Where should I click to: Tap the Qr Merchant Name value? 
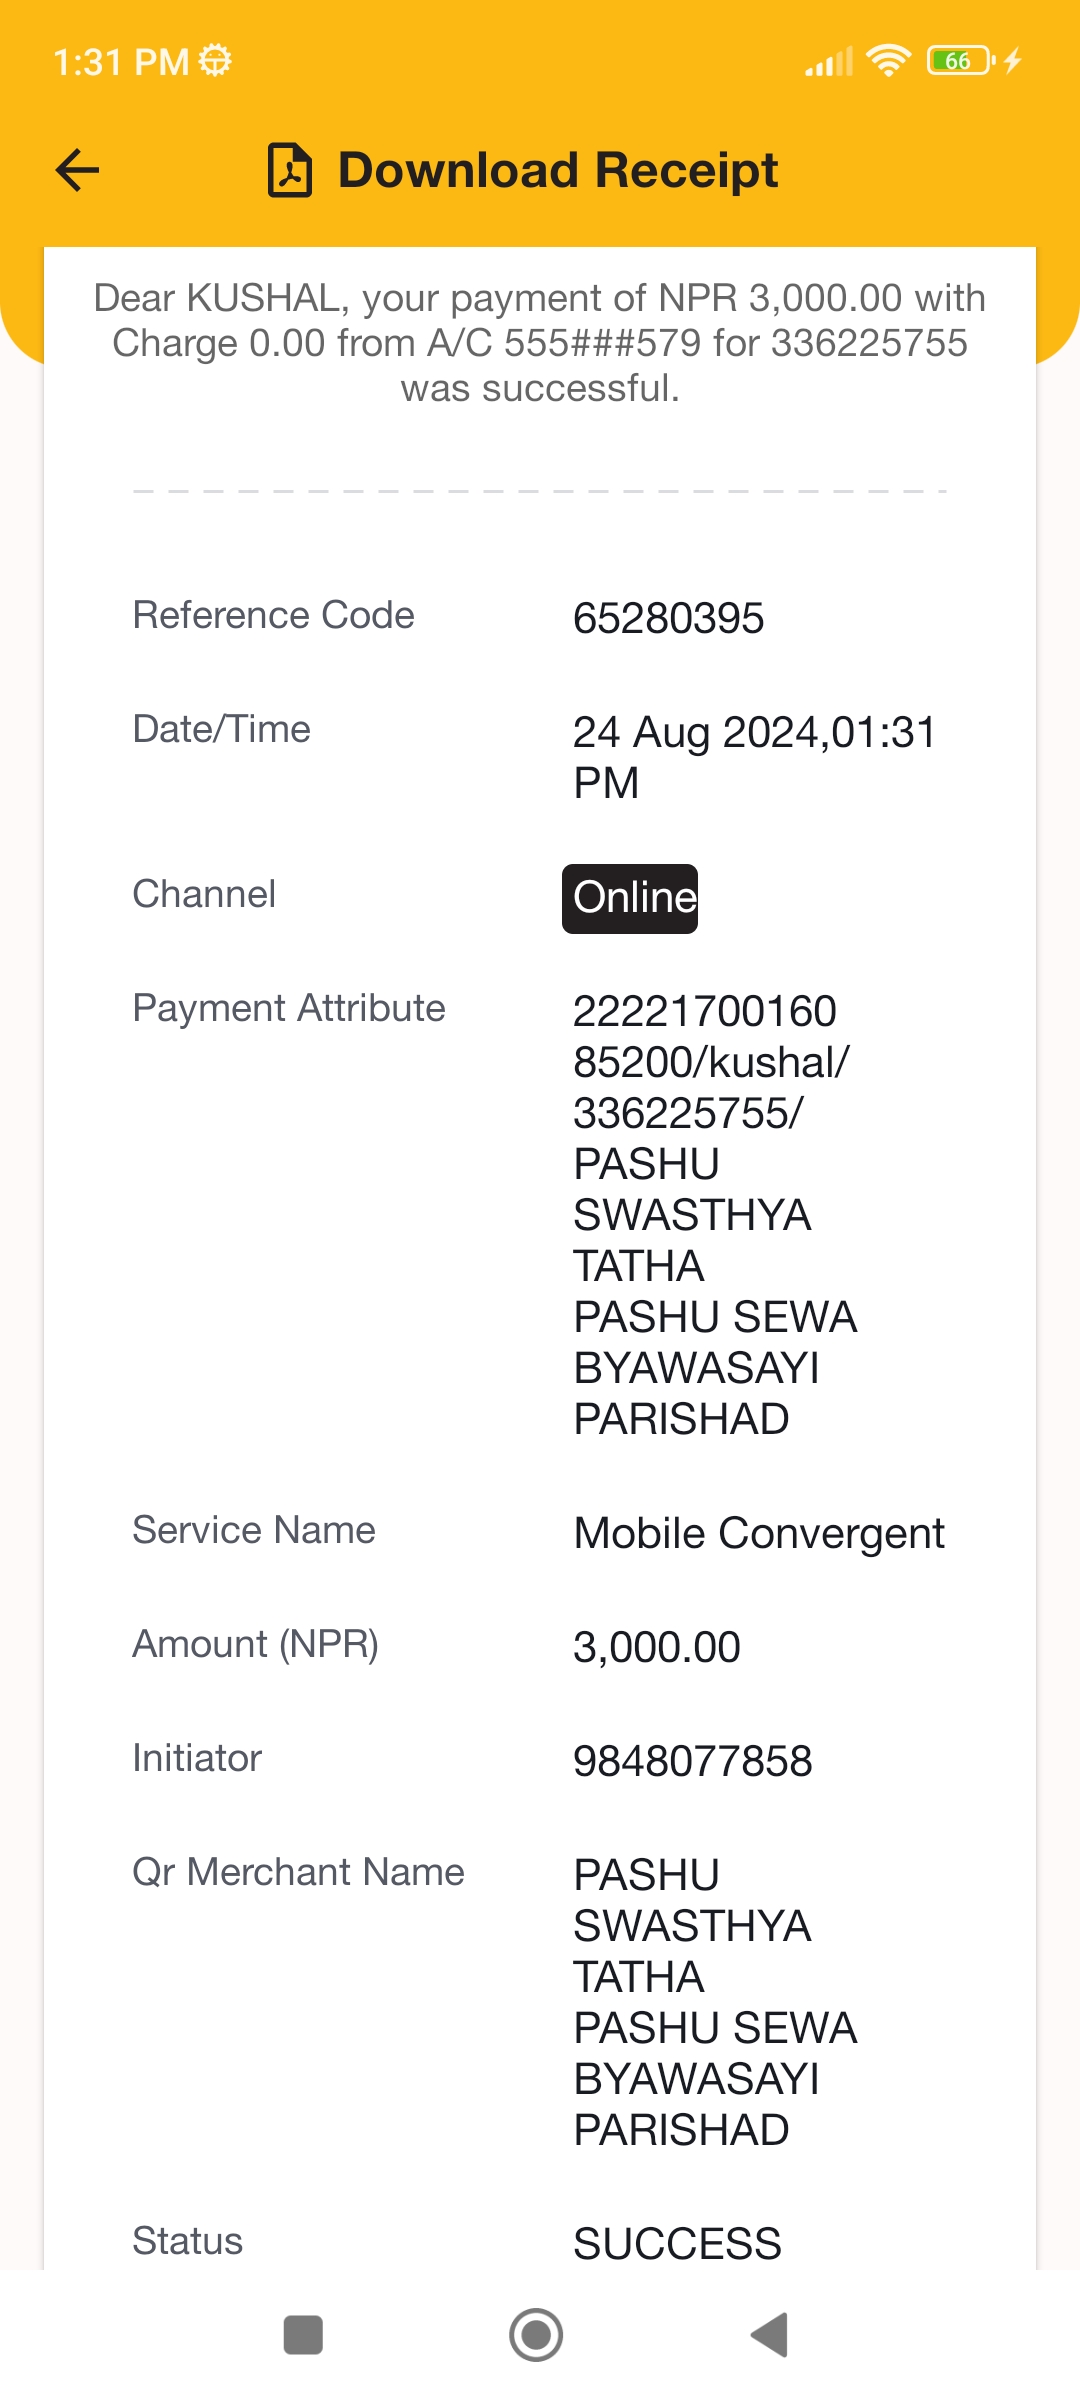point(715,2003)
